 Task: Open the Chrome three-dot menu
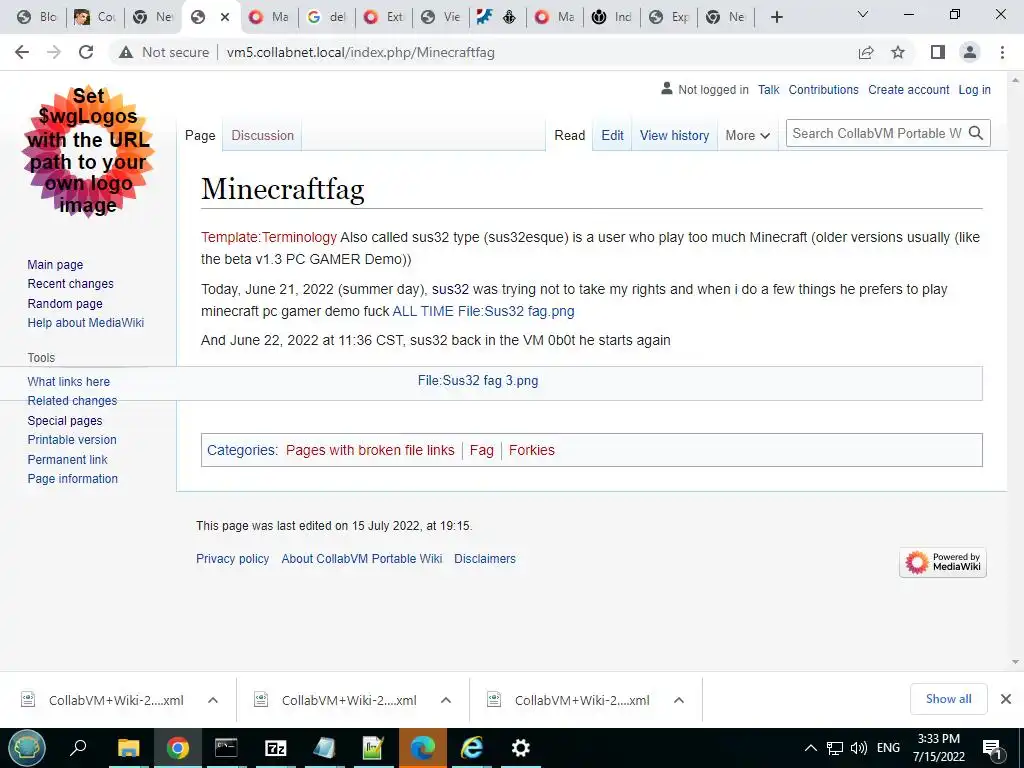coord(1002,52)
